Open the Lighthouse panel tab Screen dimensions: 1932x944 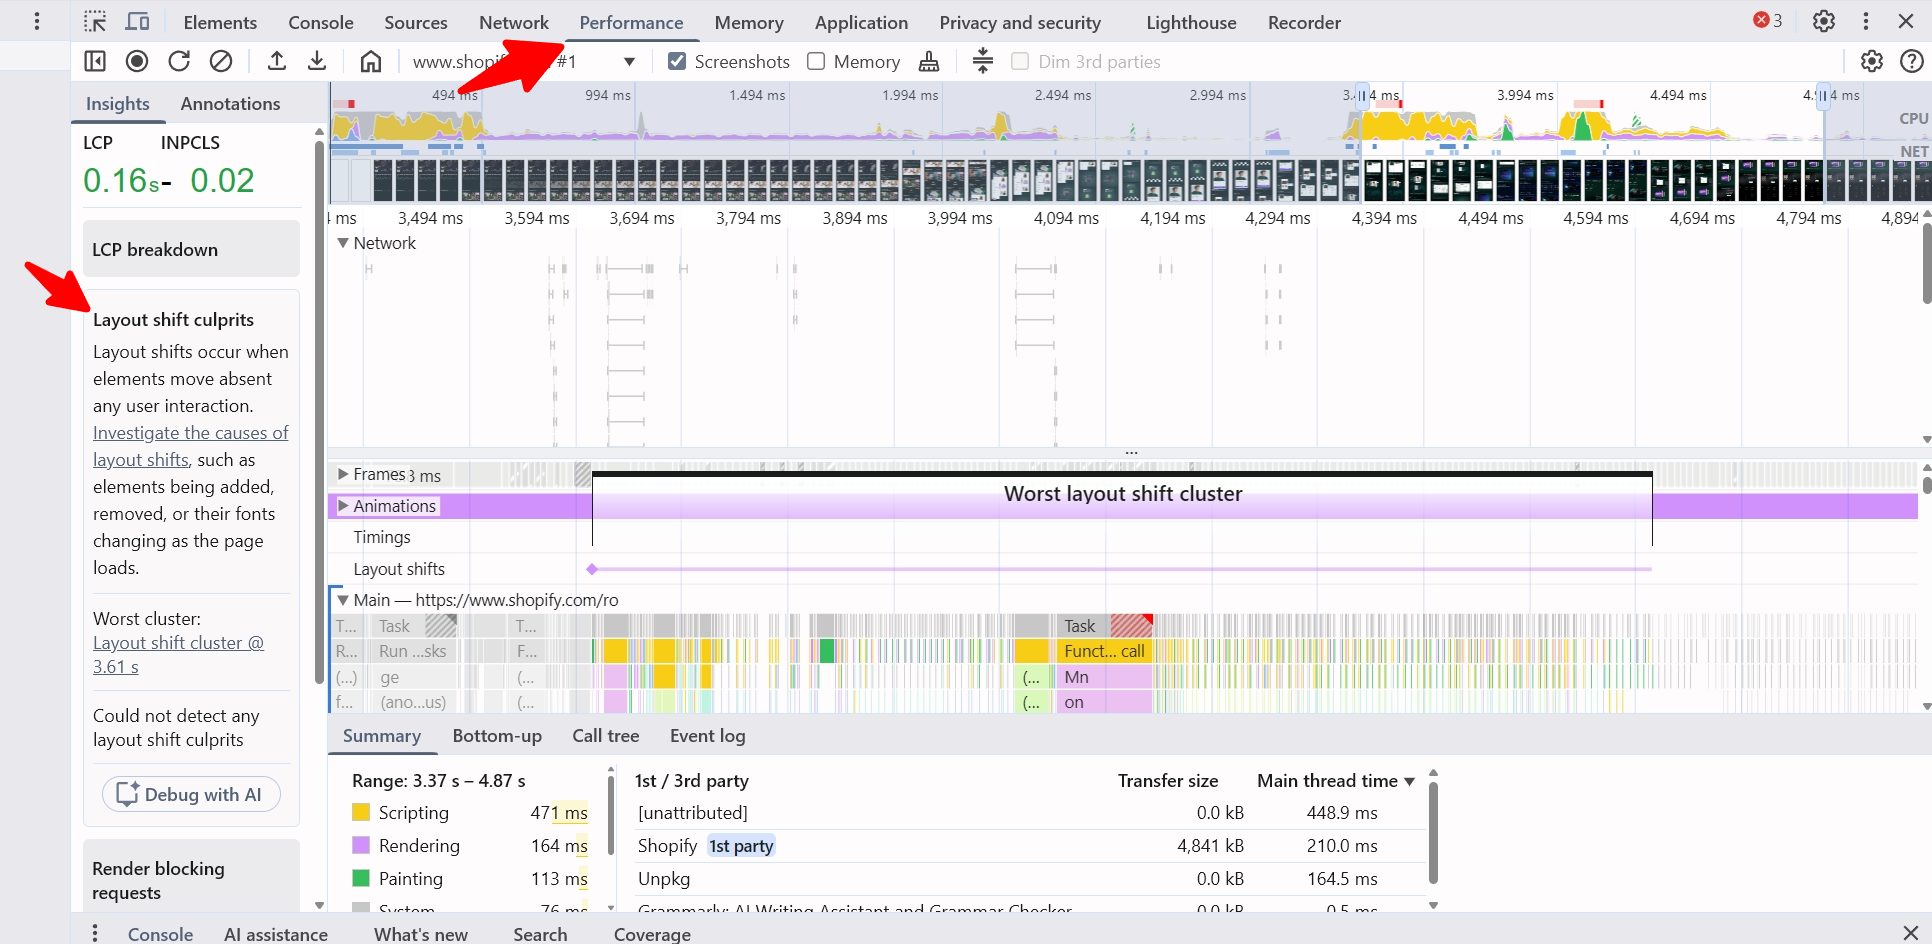click(x=1191, y=22)
